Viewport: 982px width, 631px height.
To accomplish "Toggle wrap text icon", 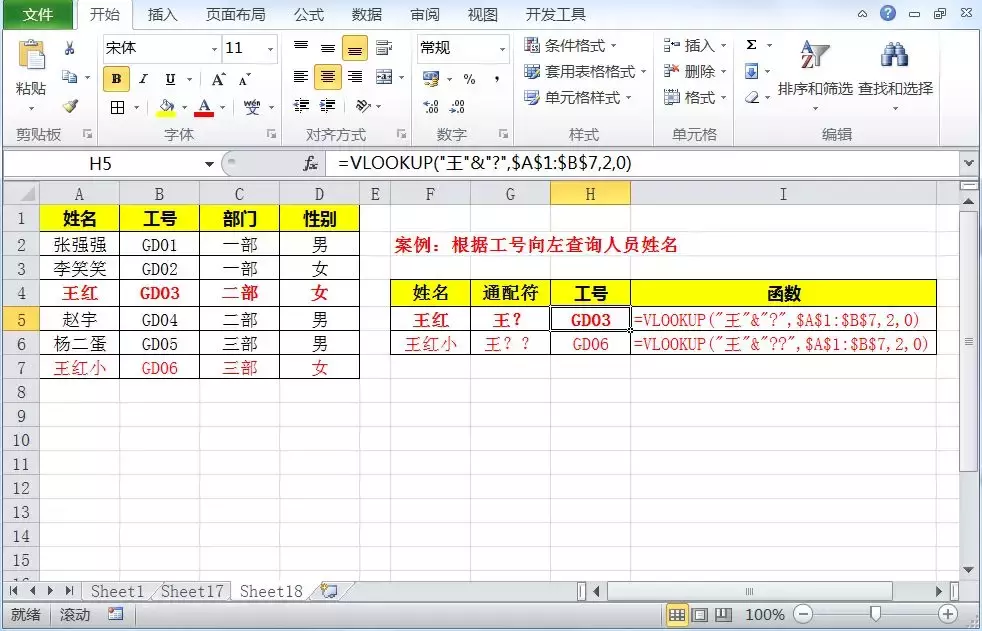I will click(384, 48).
